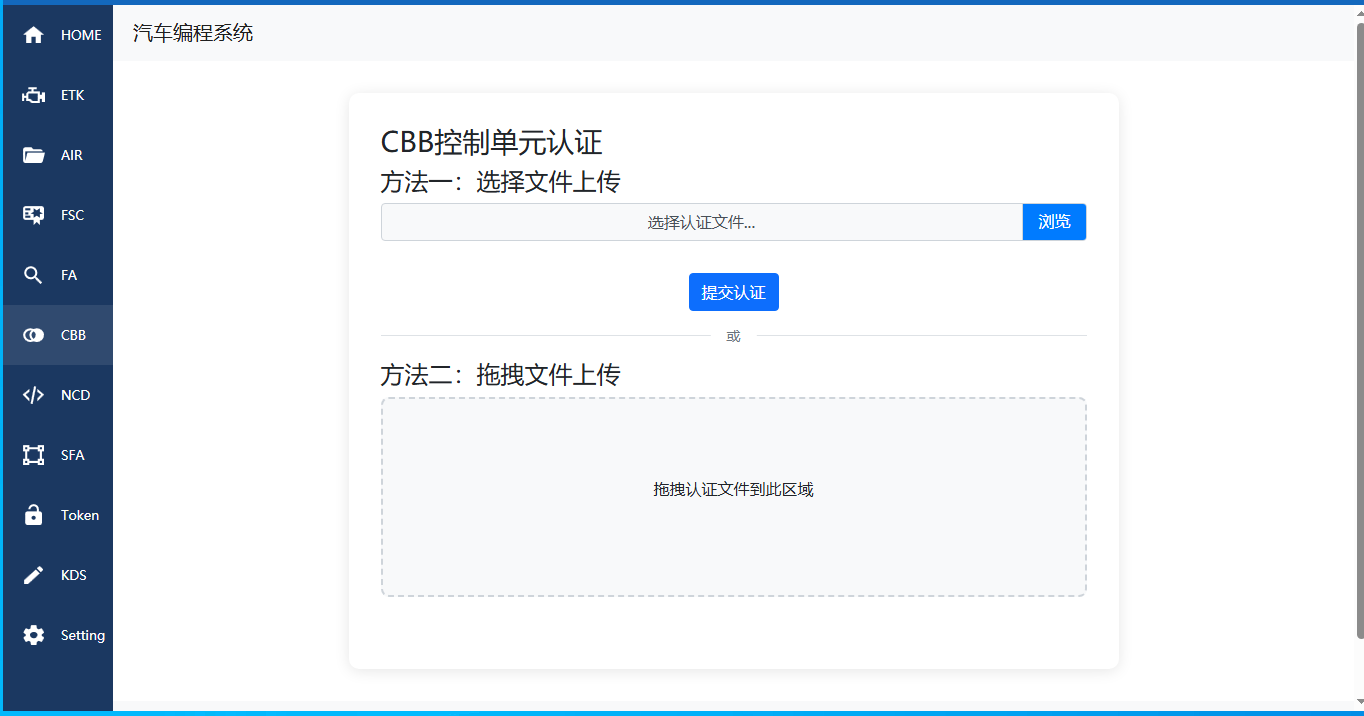This screenshot has height=716, width=1364.
Task: Click the HOME house icon
Action: coord(33,35)
